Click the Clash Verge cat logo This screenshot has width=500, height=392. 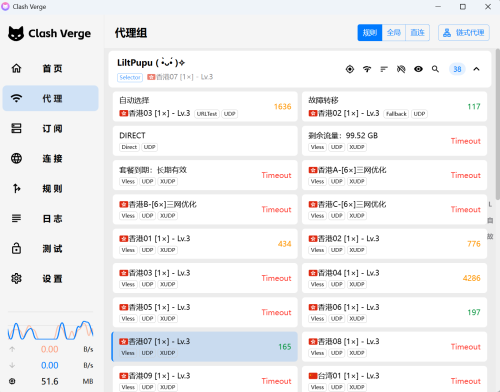16,33
